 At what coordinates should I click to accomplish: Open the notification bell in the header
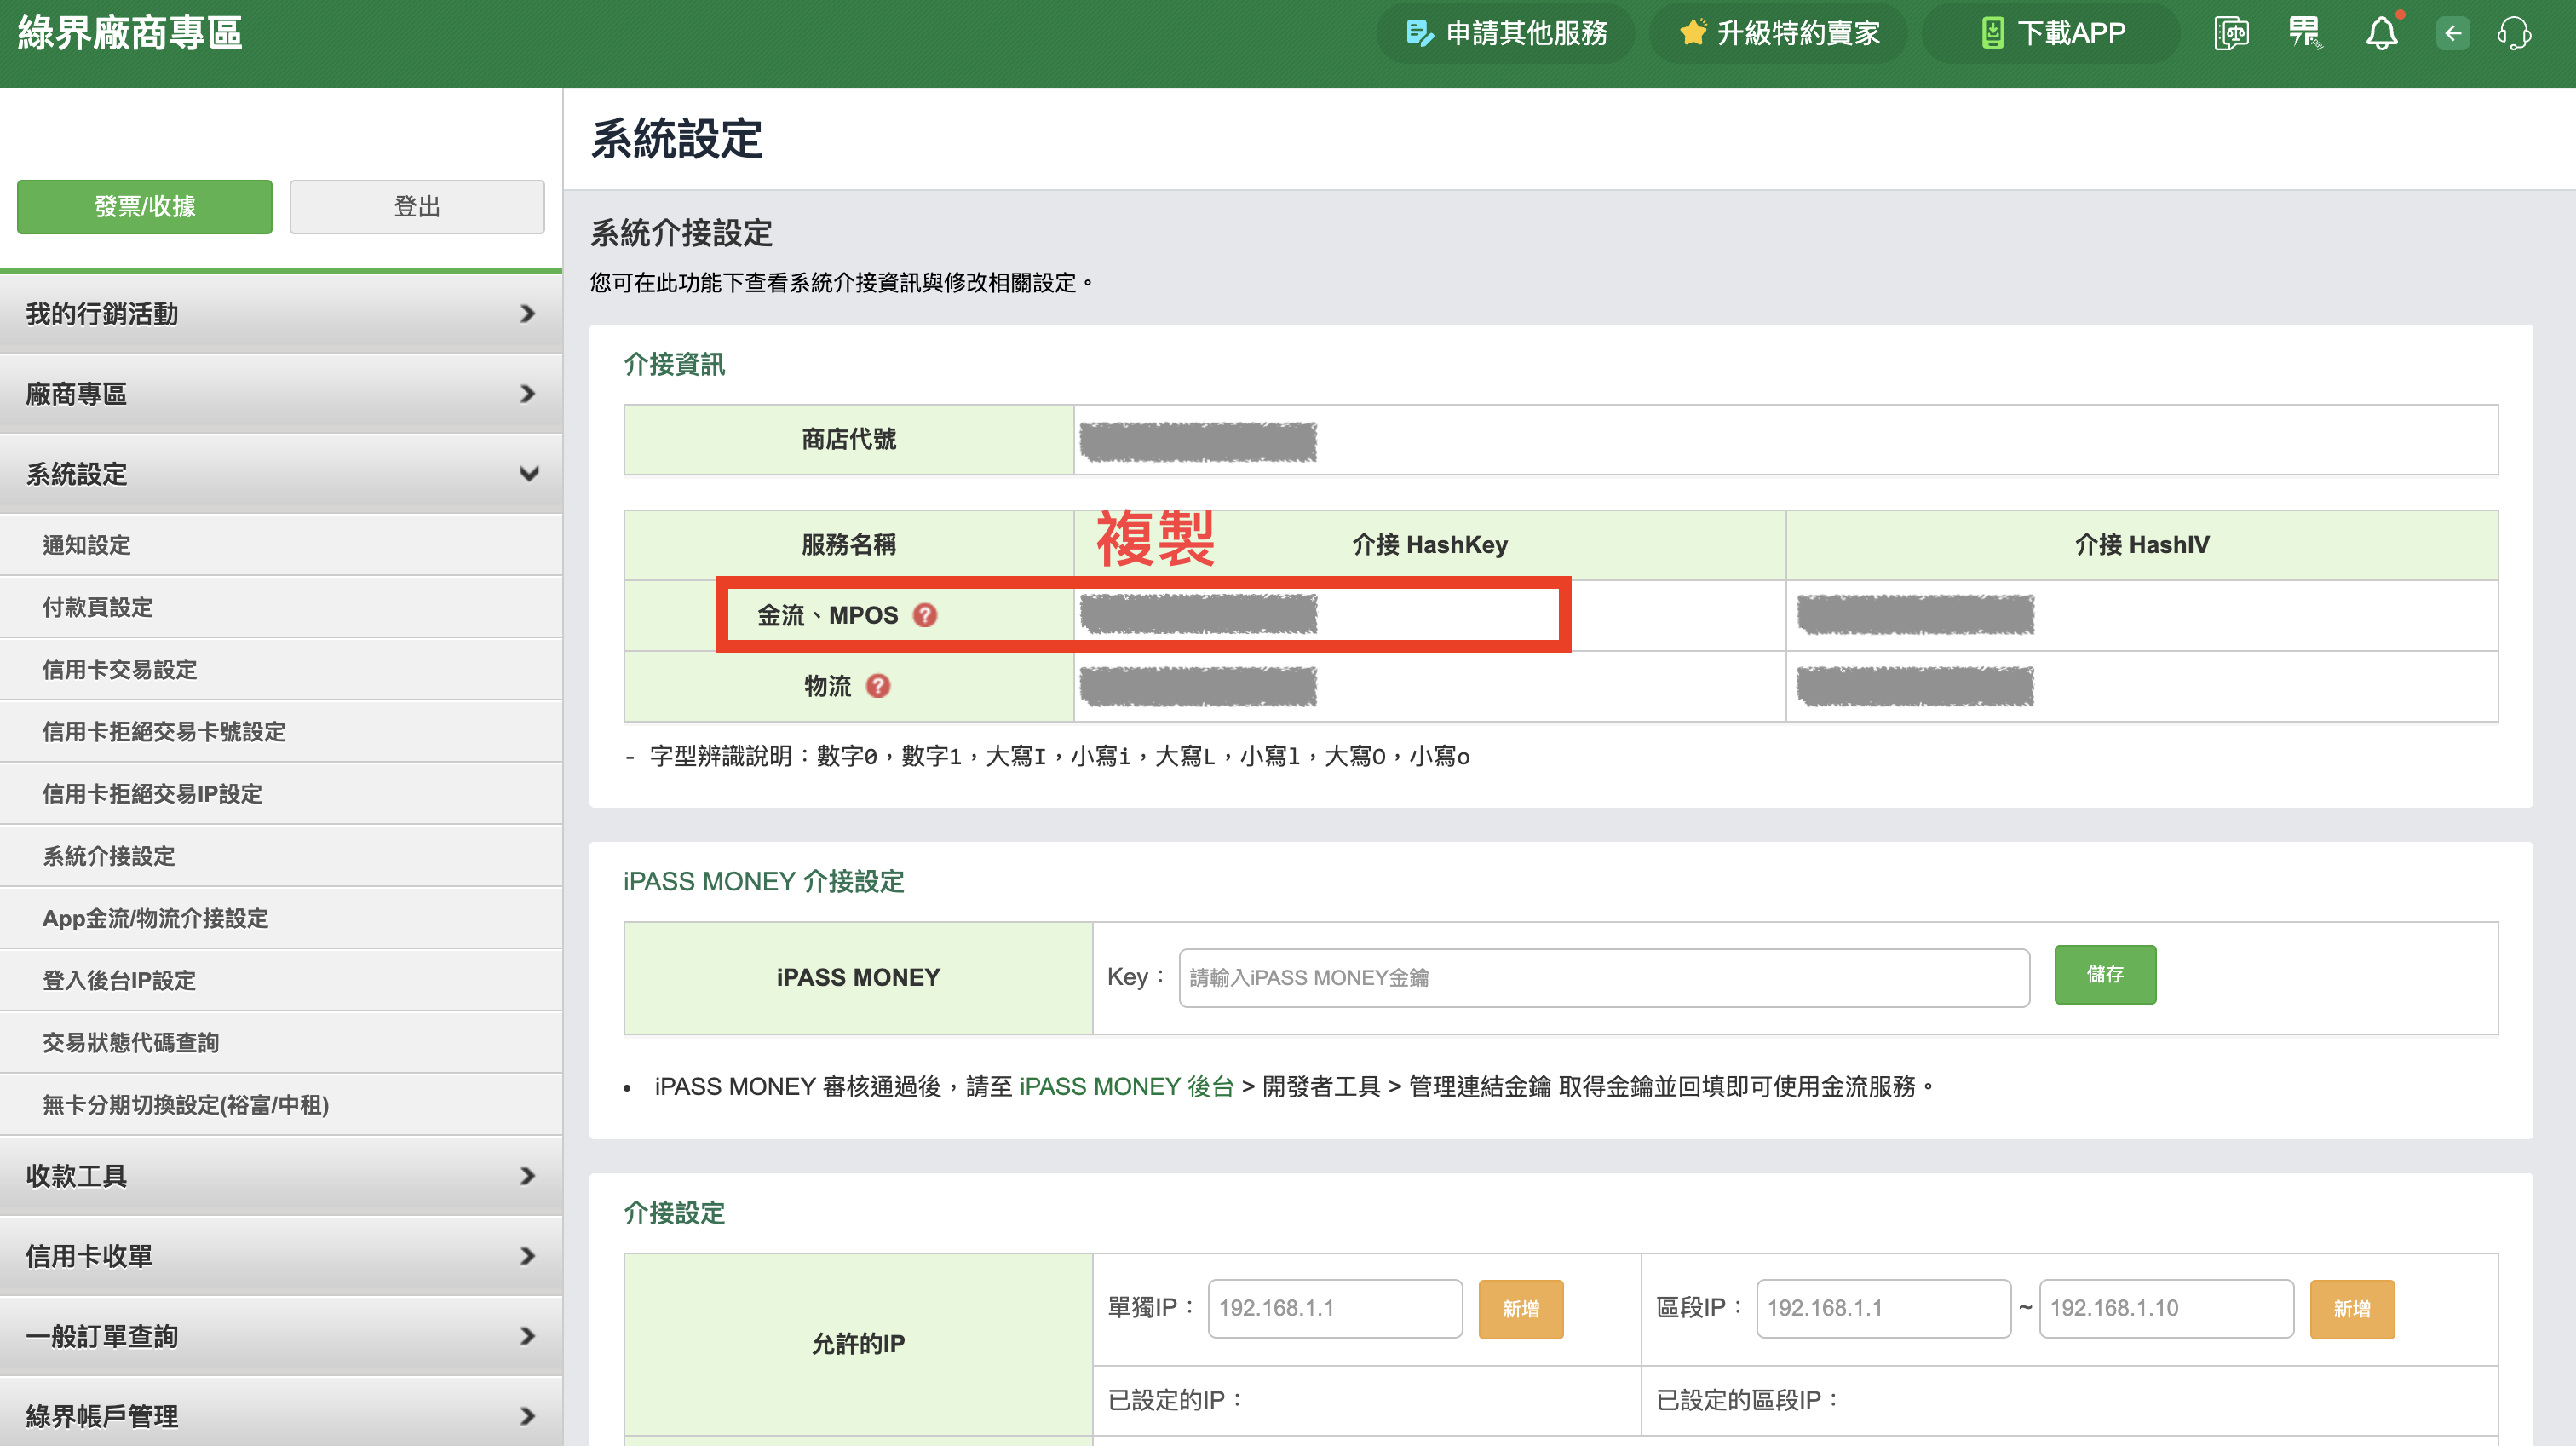[2383, 33]
